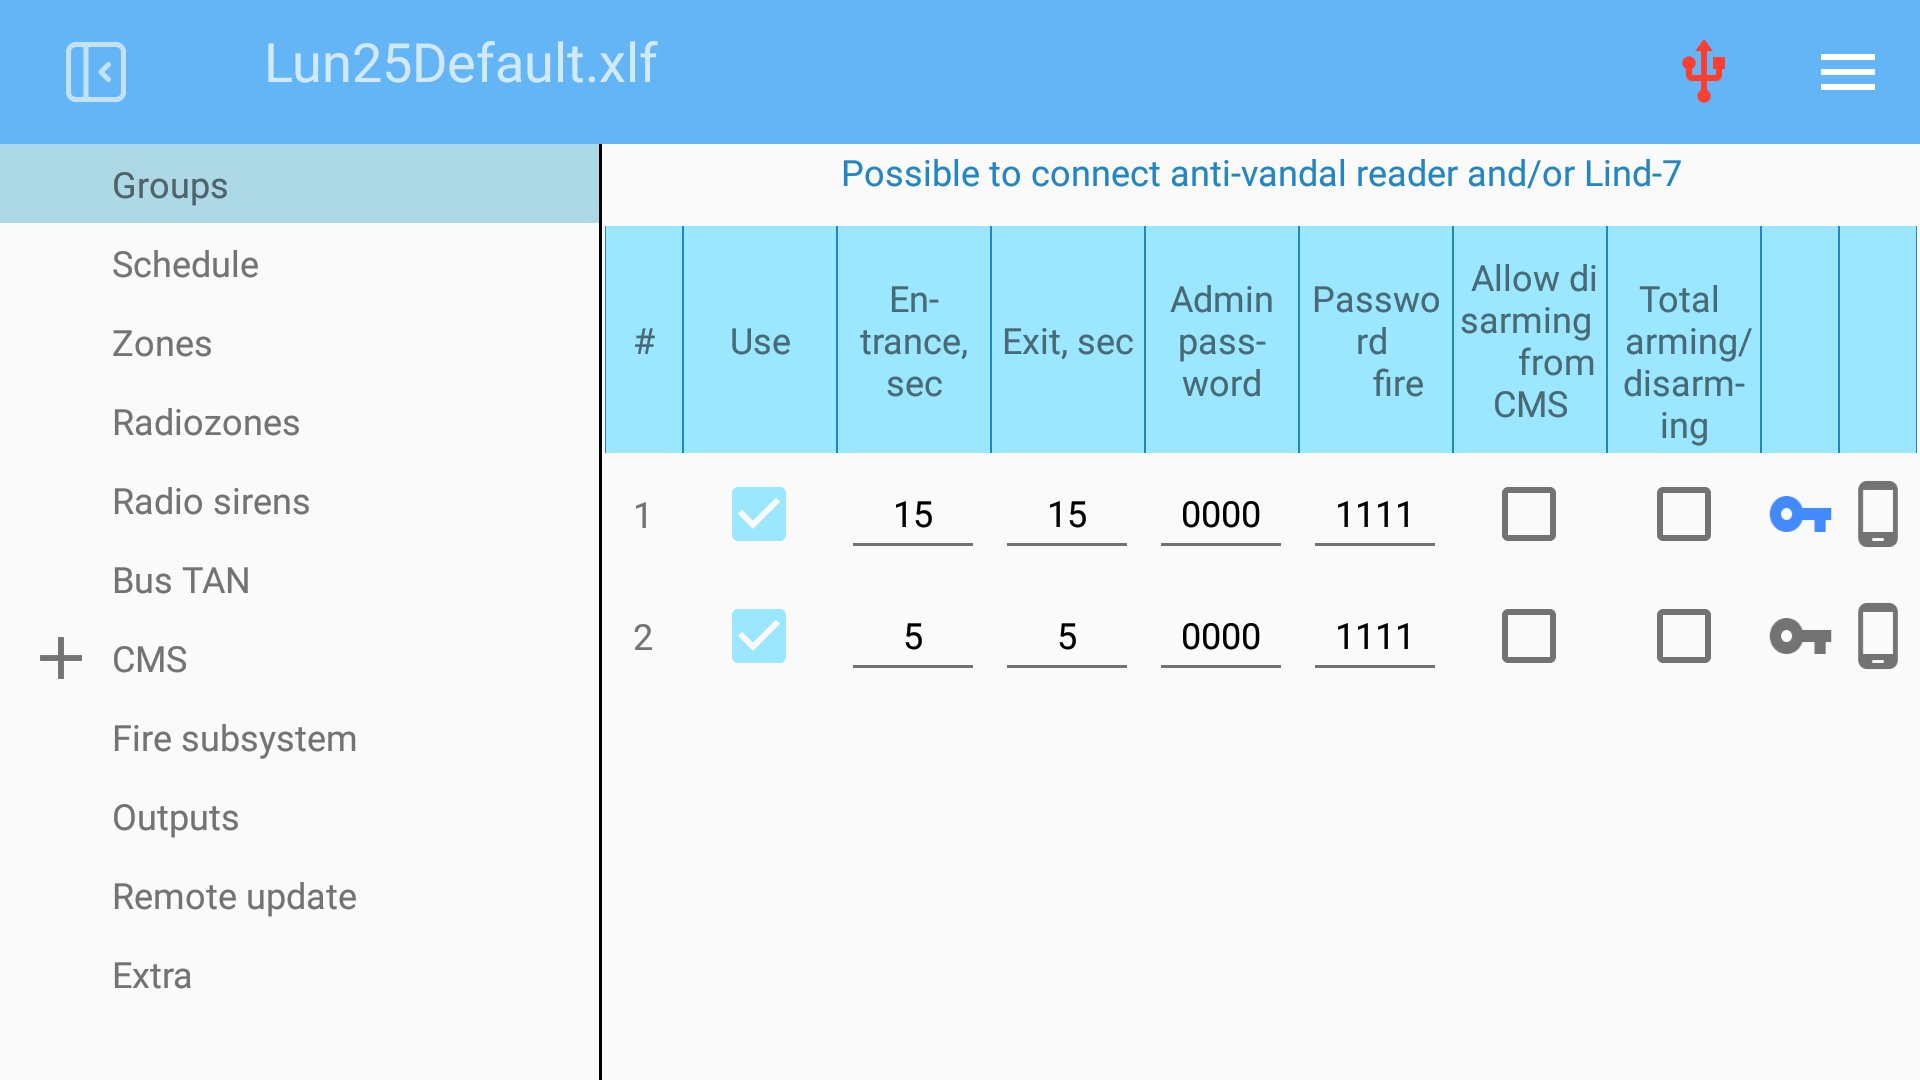This screenshot has height=1080, width=1920.
Task: Enable Total arming/disarming for group 2
Action: coord(1684,636)
